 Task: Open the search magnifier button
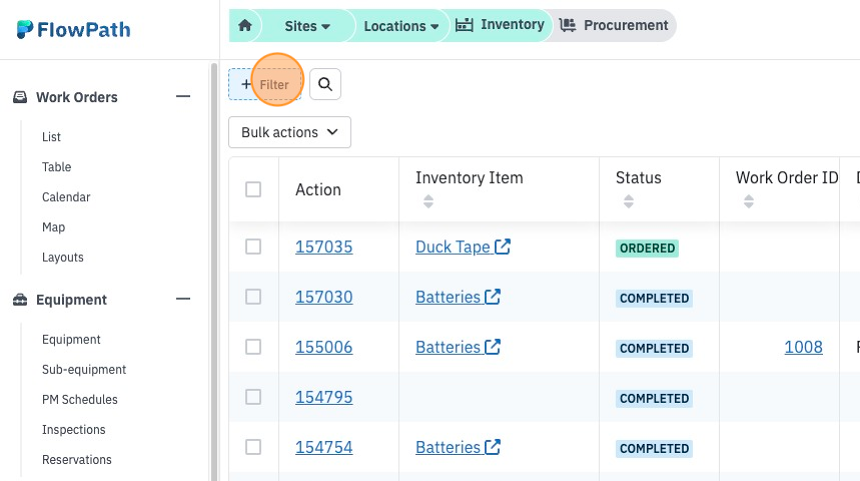[x=325, y=84]
